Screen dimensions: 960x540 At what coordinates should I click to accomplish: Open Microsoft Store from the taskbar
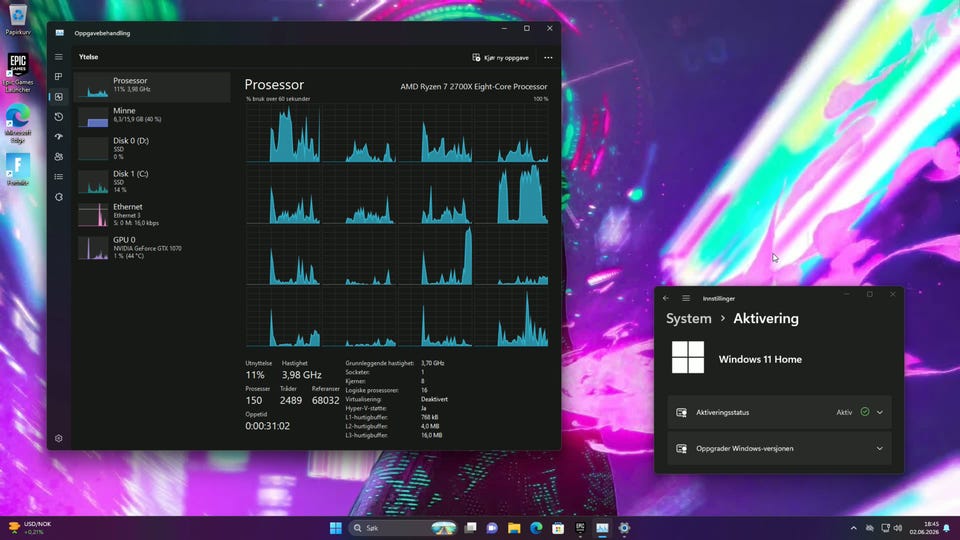click(x=558, y=528)
